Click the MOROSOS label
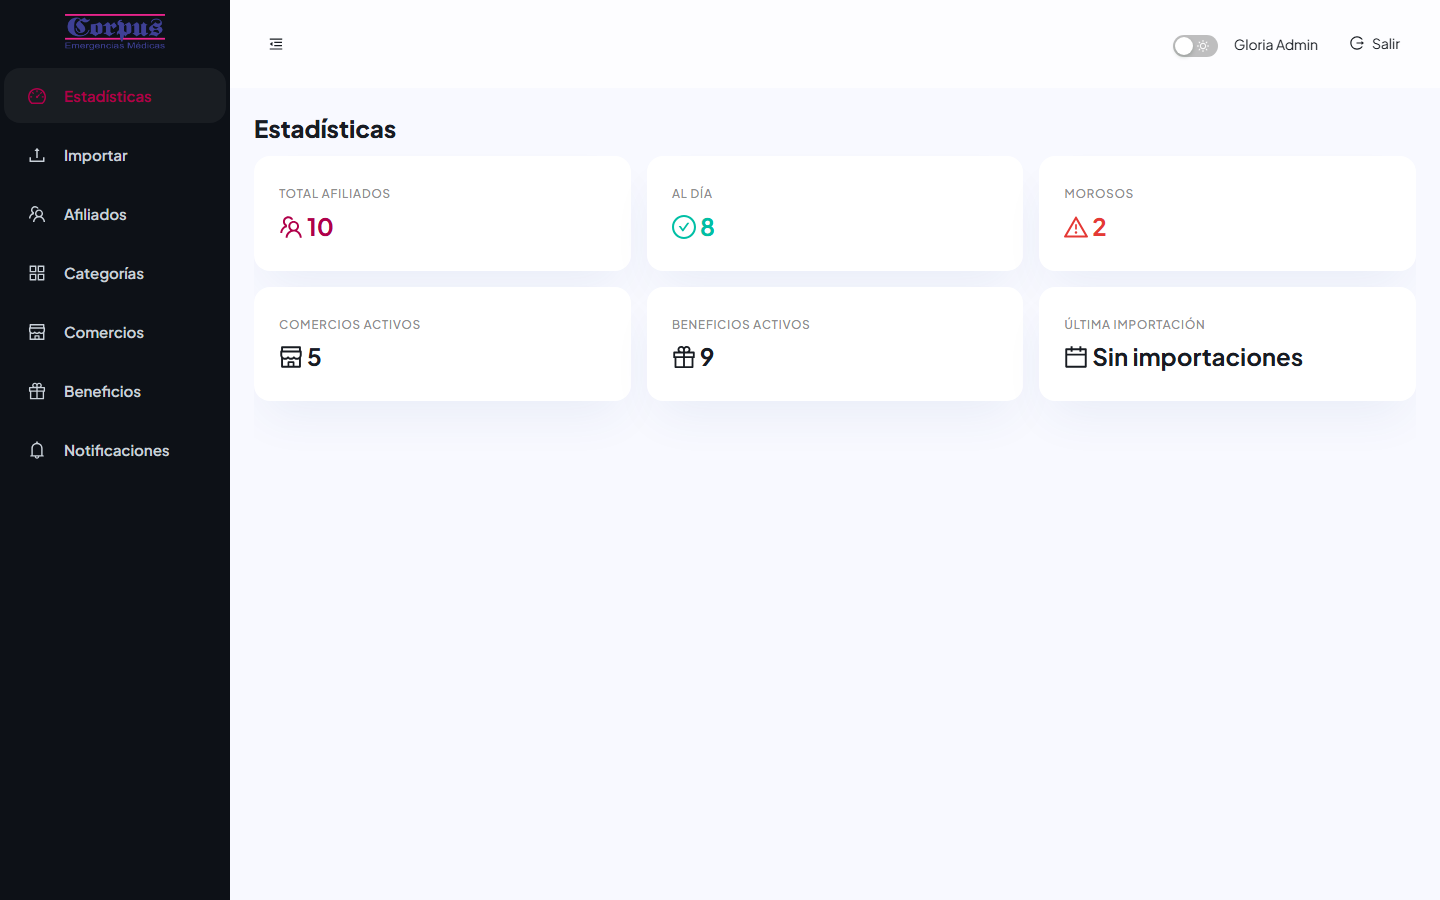 click(x=1099, y=194)
